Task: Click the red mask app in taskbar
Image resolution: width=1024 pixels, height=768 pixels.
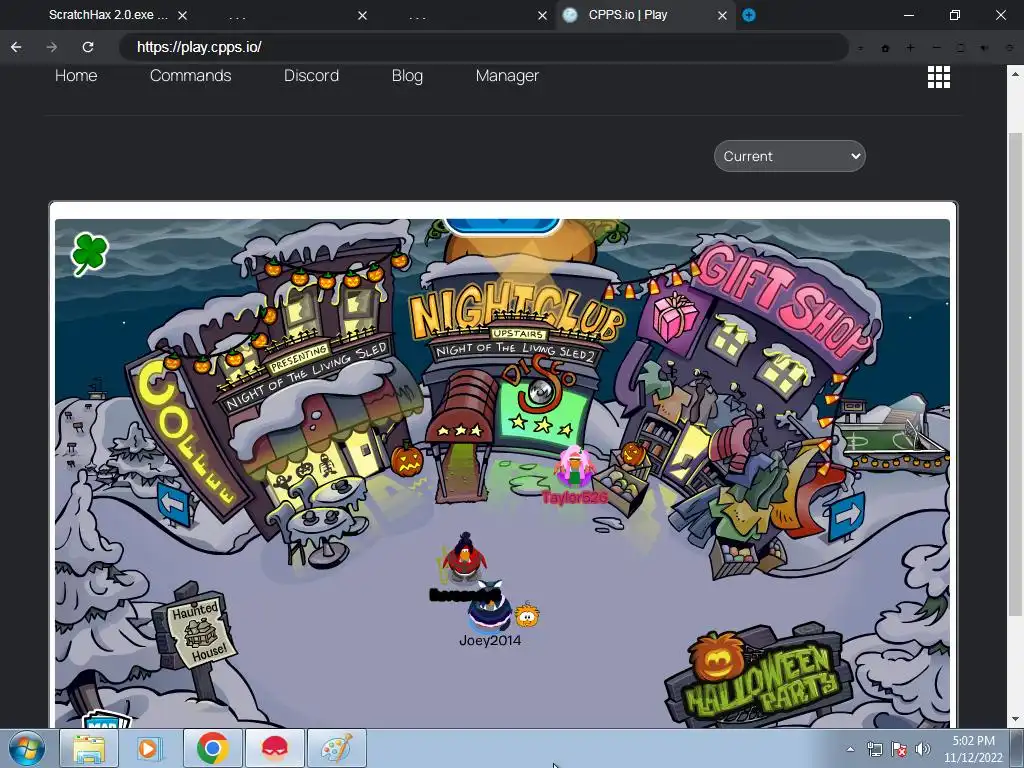Action: tap(274, 748)
